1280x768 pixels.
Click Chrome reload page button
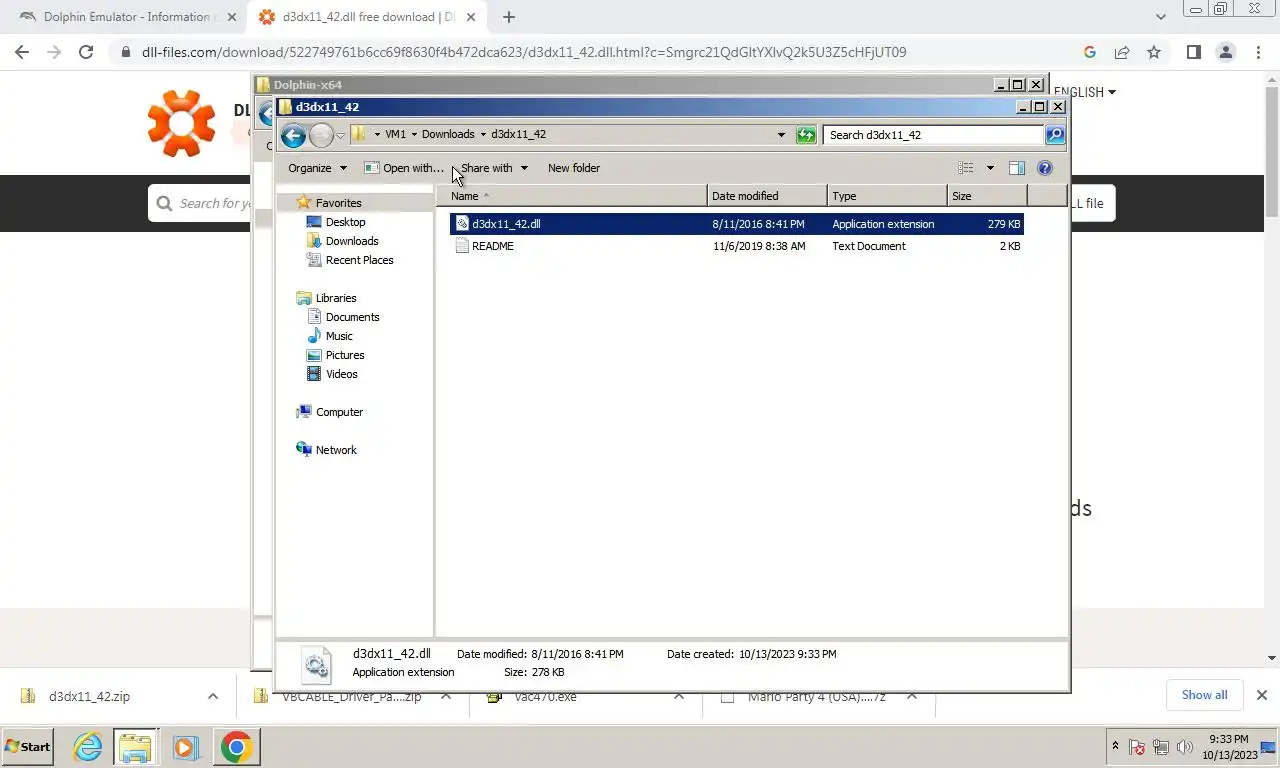click(86, 52)
